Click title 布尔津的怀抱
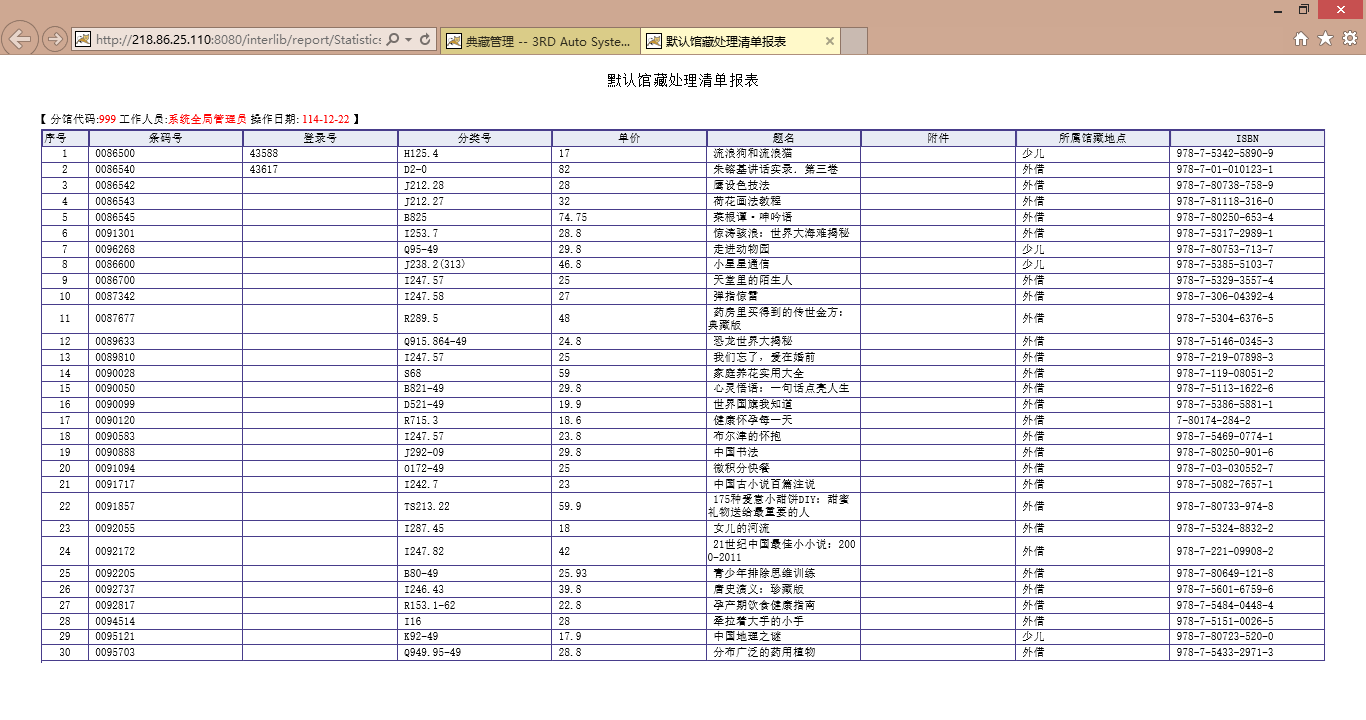Screen dimensions: 1366x720 coord(747,437)
